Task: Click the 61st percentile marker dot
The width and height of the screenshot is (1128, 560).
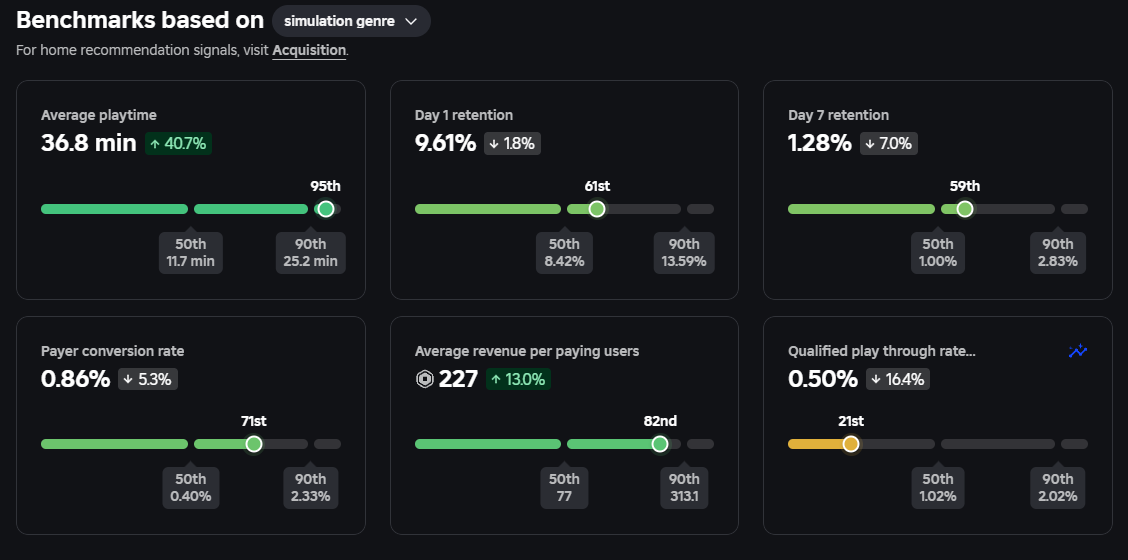Action: tap(596, 209)
